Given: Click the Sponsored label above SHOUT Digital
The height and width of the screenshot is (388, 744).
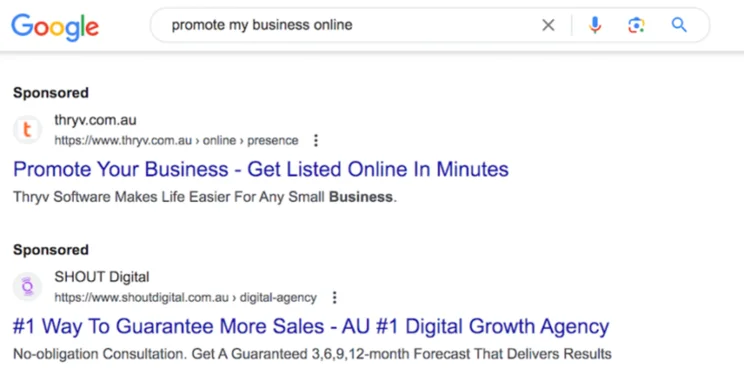Looking at the screenshot, I should click(x=51, y=249).
